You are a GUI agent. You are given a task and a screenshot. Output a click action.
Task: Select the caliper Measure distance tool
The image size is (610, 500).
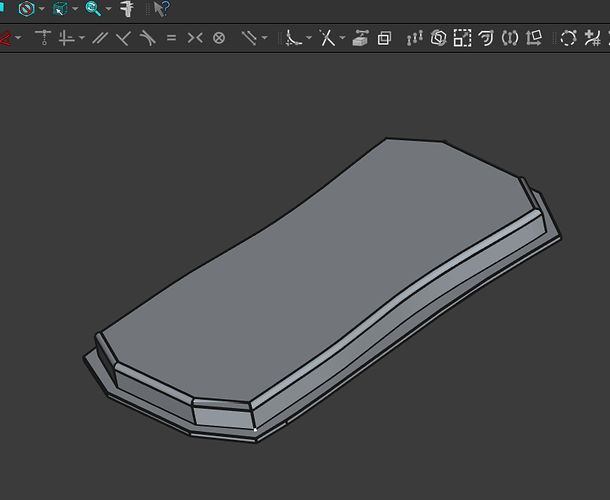click(x=127, y=9)
